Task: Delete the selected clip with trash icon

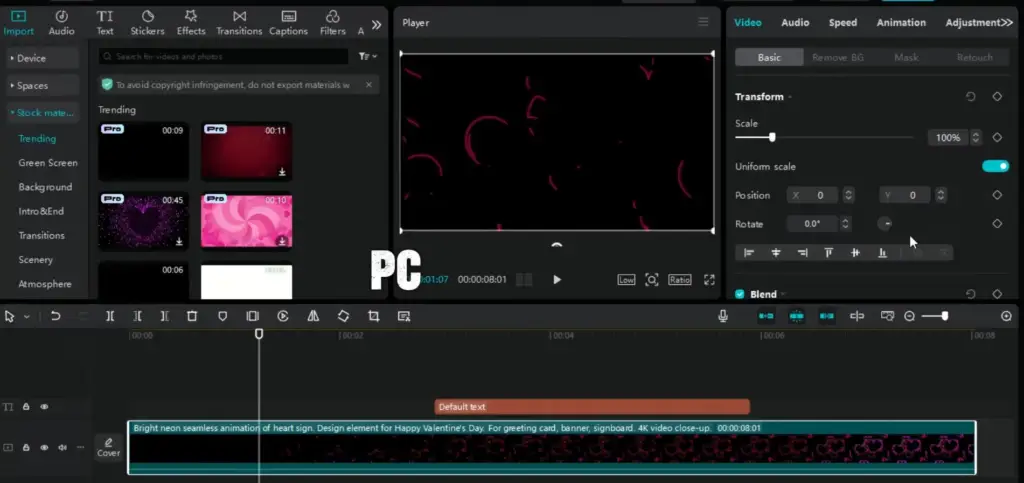Action: pos(192,316)
